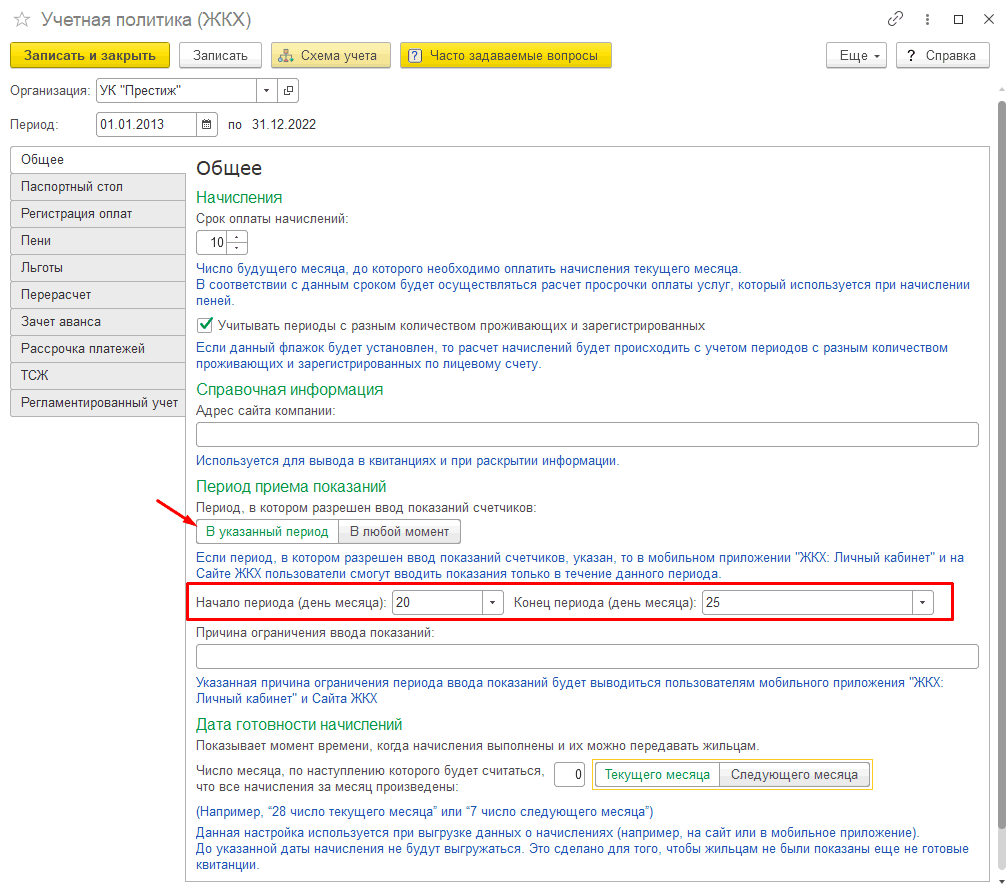Open Справка help

pyautogui.click(x=942, y=56)
